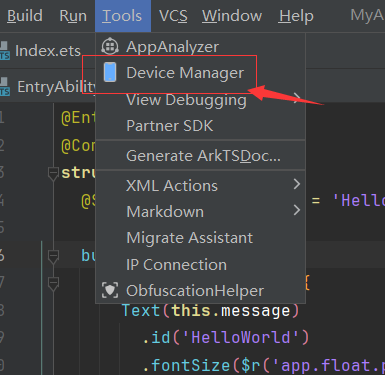Collapse the struct code fold marker
The height and width of the screenshot is (375, 385).
53,173
